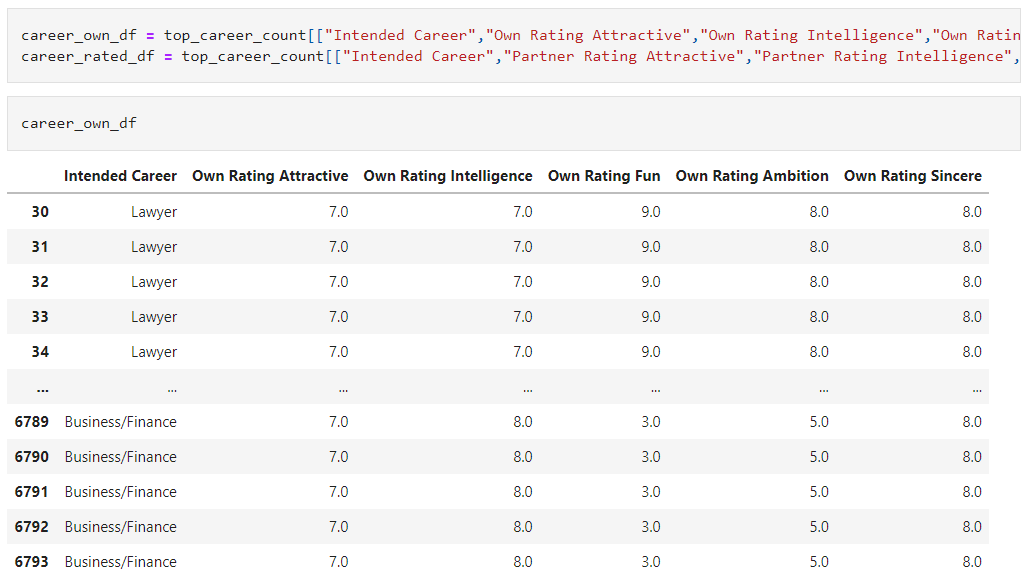Select the Own Rating Attractive column header

[269, 176]
